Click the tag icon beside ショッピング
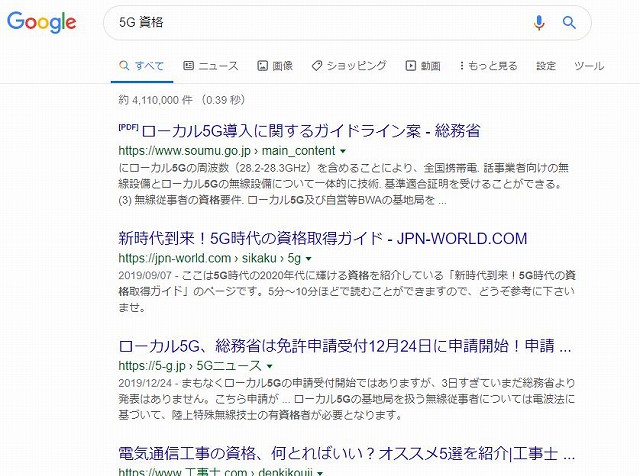Viewport: 640px width, 476px height. [x=317, y=66]
